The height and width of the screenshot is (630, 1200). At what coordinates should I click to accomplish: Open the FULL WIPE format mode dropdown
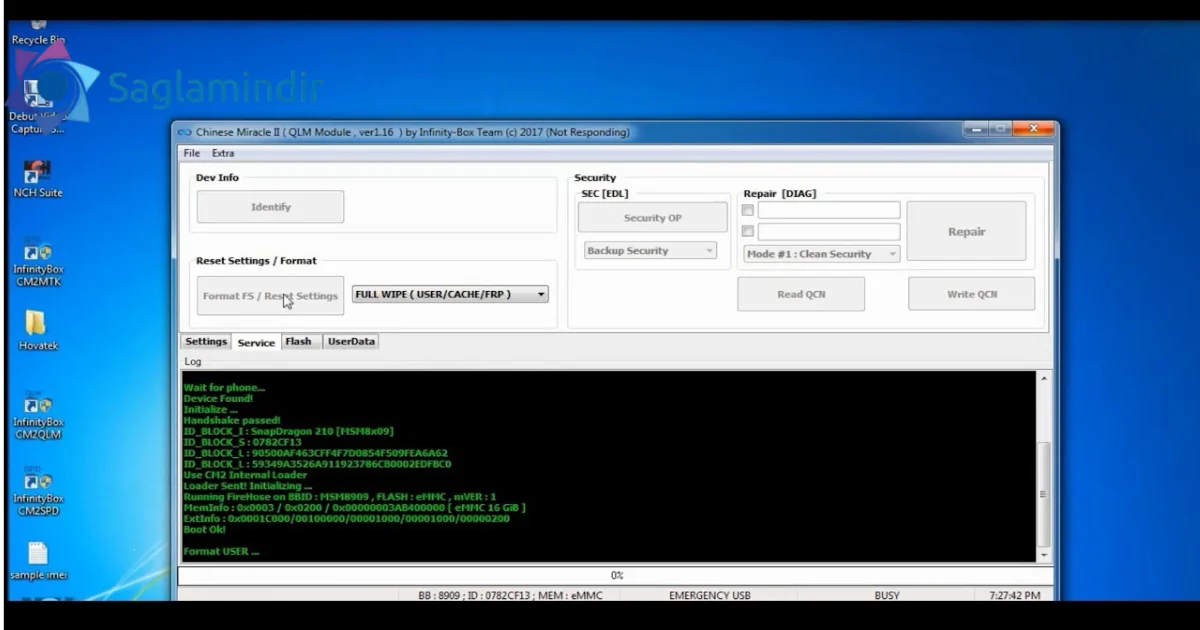click(450, 294)
